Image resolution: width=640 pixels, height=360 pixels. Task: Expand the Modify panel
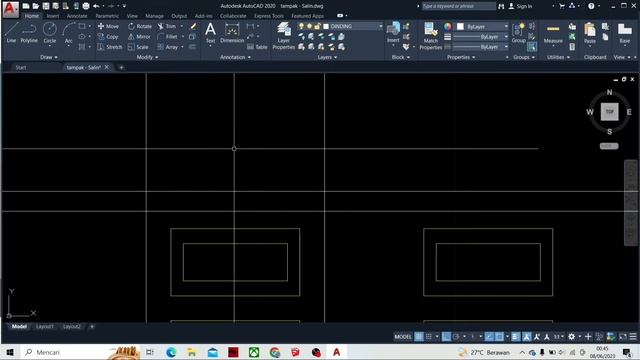[x=147, y=57]
